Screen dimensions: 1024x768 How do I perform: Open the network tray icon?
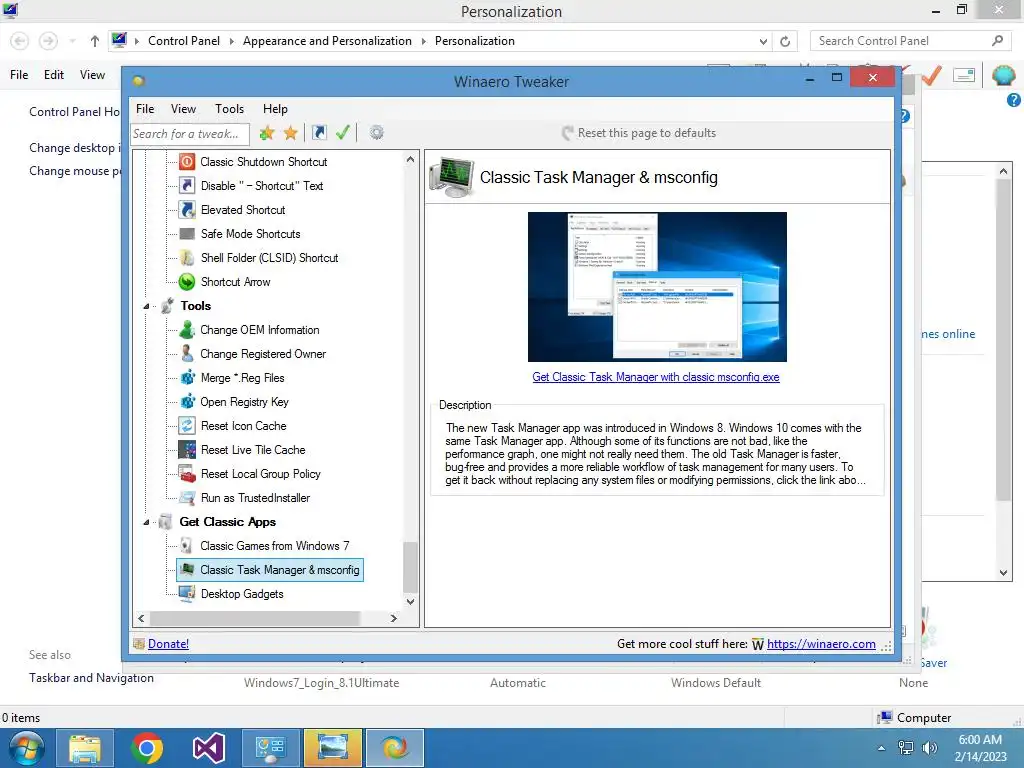tap(906, 748)
